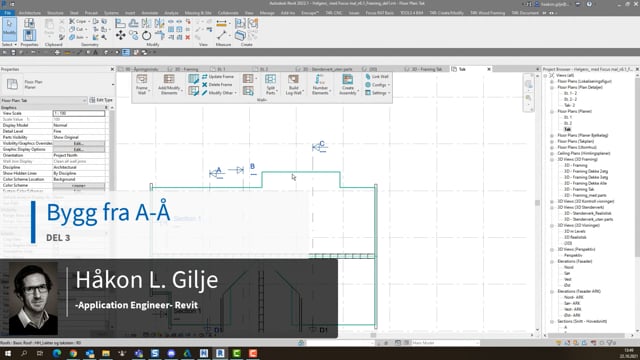Choose the Copy tool next to Move

(x=133, y=36)
